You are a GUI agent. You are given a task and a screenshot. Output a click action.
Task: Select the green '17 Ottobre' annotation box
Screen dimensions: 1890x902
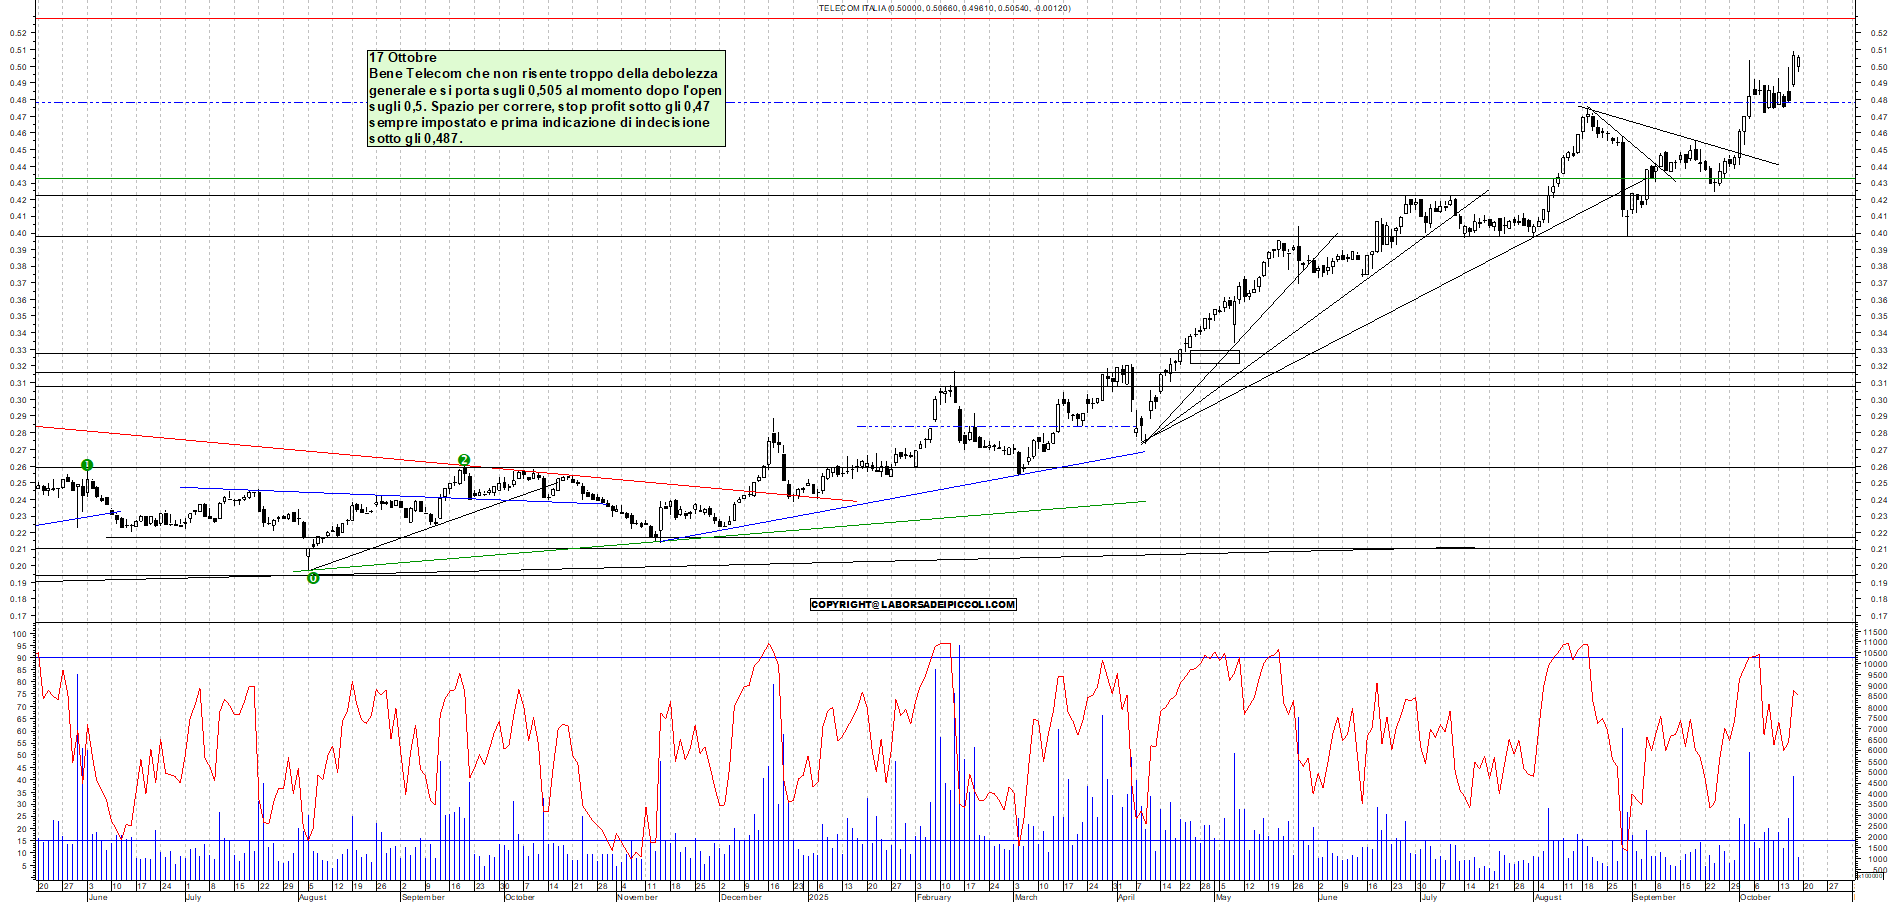click(x=546, y=99)
